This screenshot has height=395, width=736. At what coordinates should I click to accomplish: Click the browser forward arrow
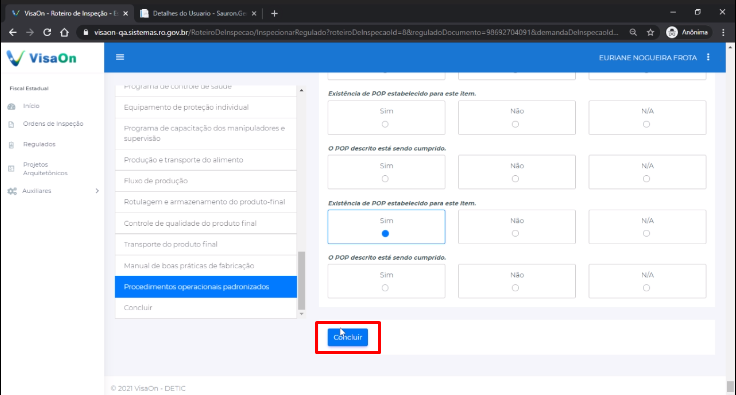[x=30, y=32]
